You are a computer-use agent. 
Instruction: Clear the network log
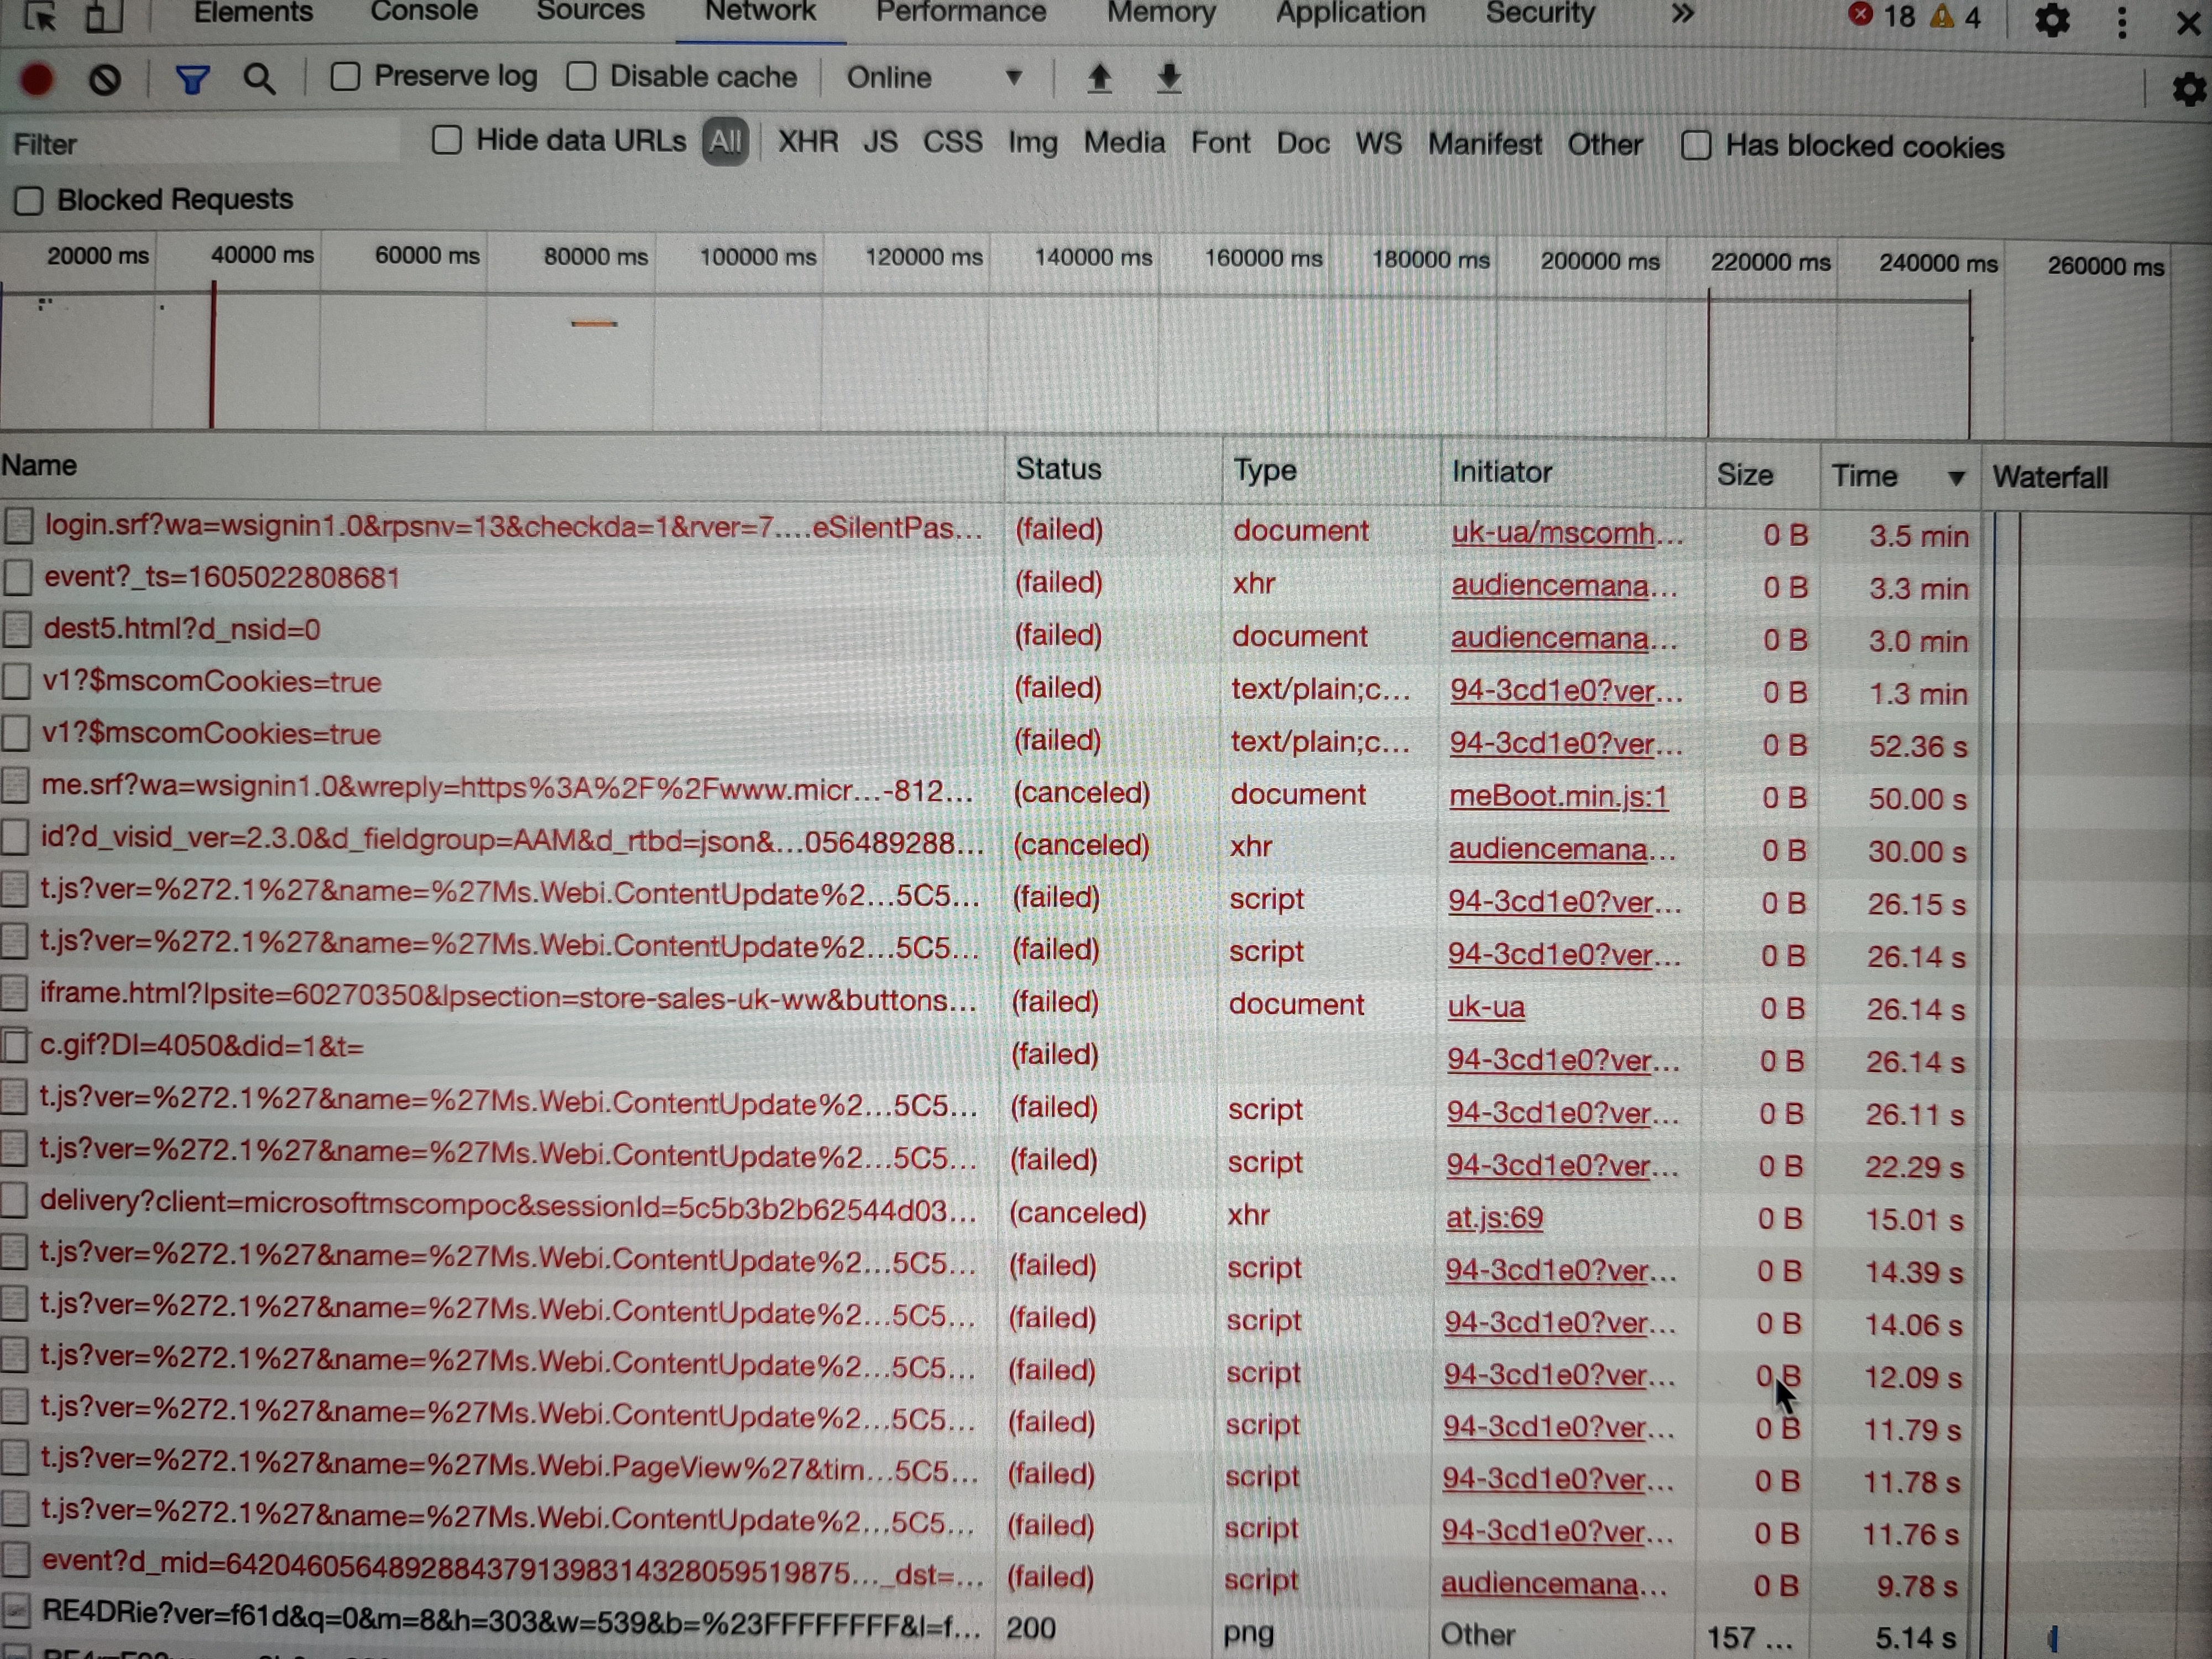(105, 79)
